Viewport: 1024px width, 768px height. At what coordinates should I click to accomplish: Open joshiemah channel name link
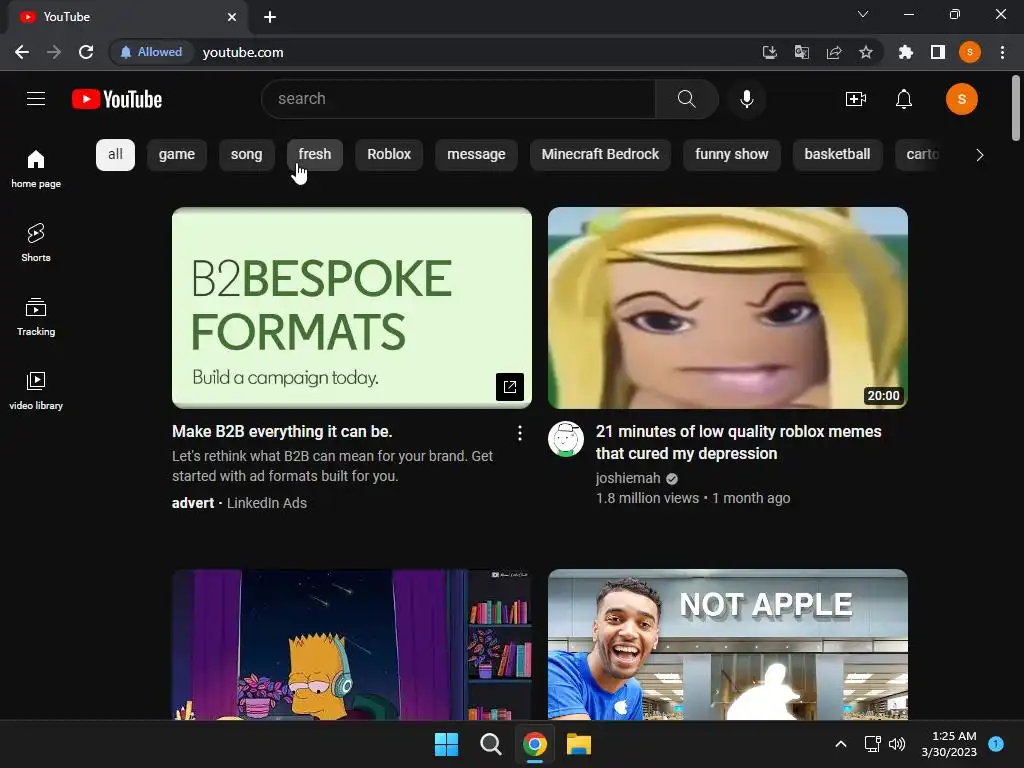point(628,479)
